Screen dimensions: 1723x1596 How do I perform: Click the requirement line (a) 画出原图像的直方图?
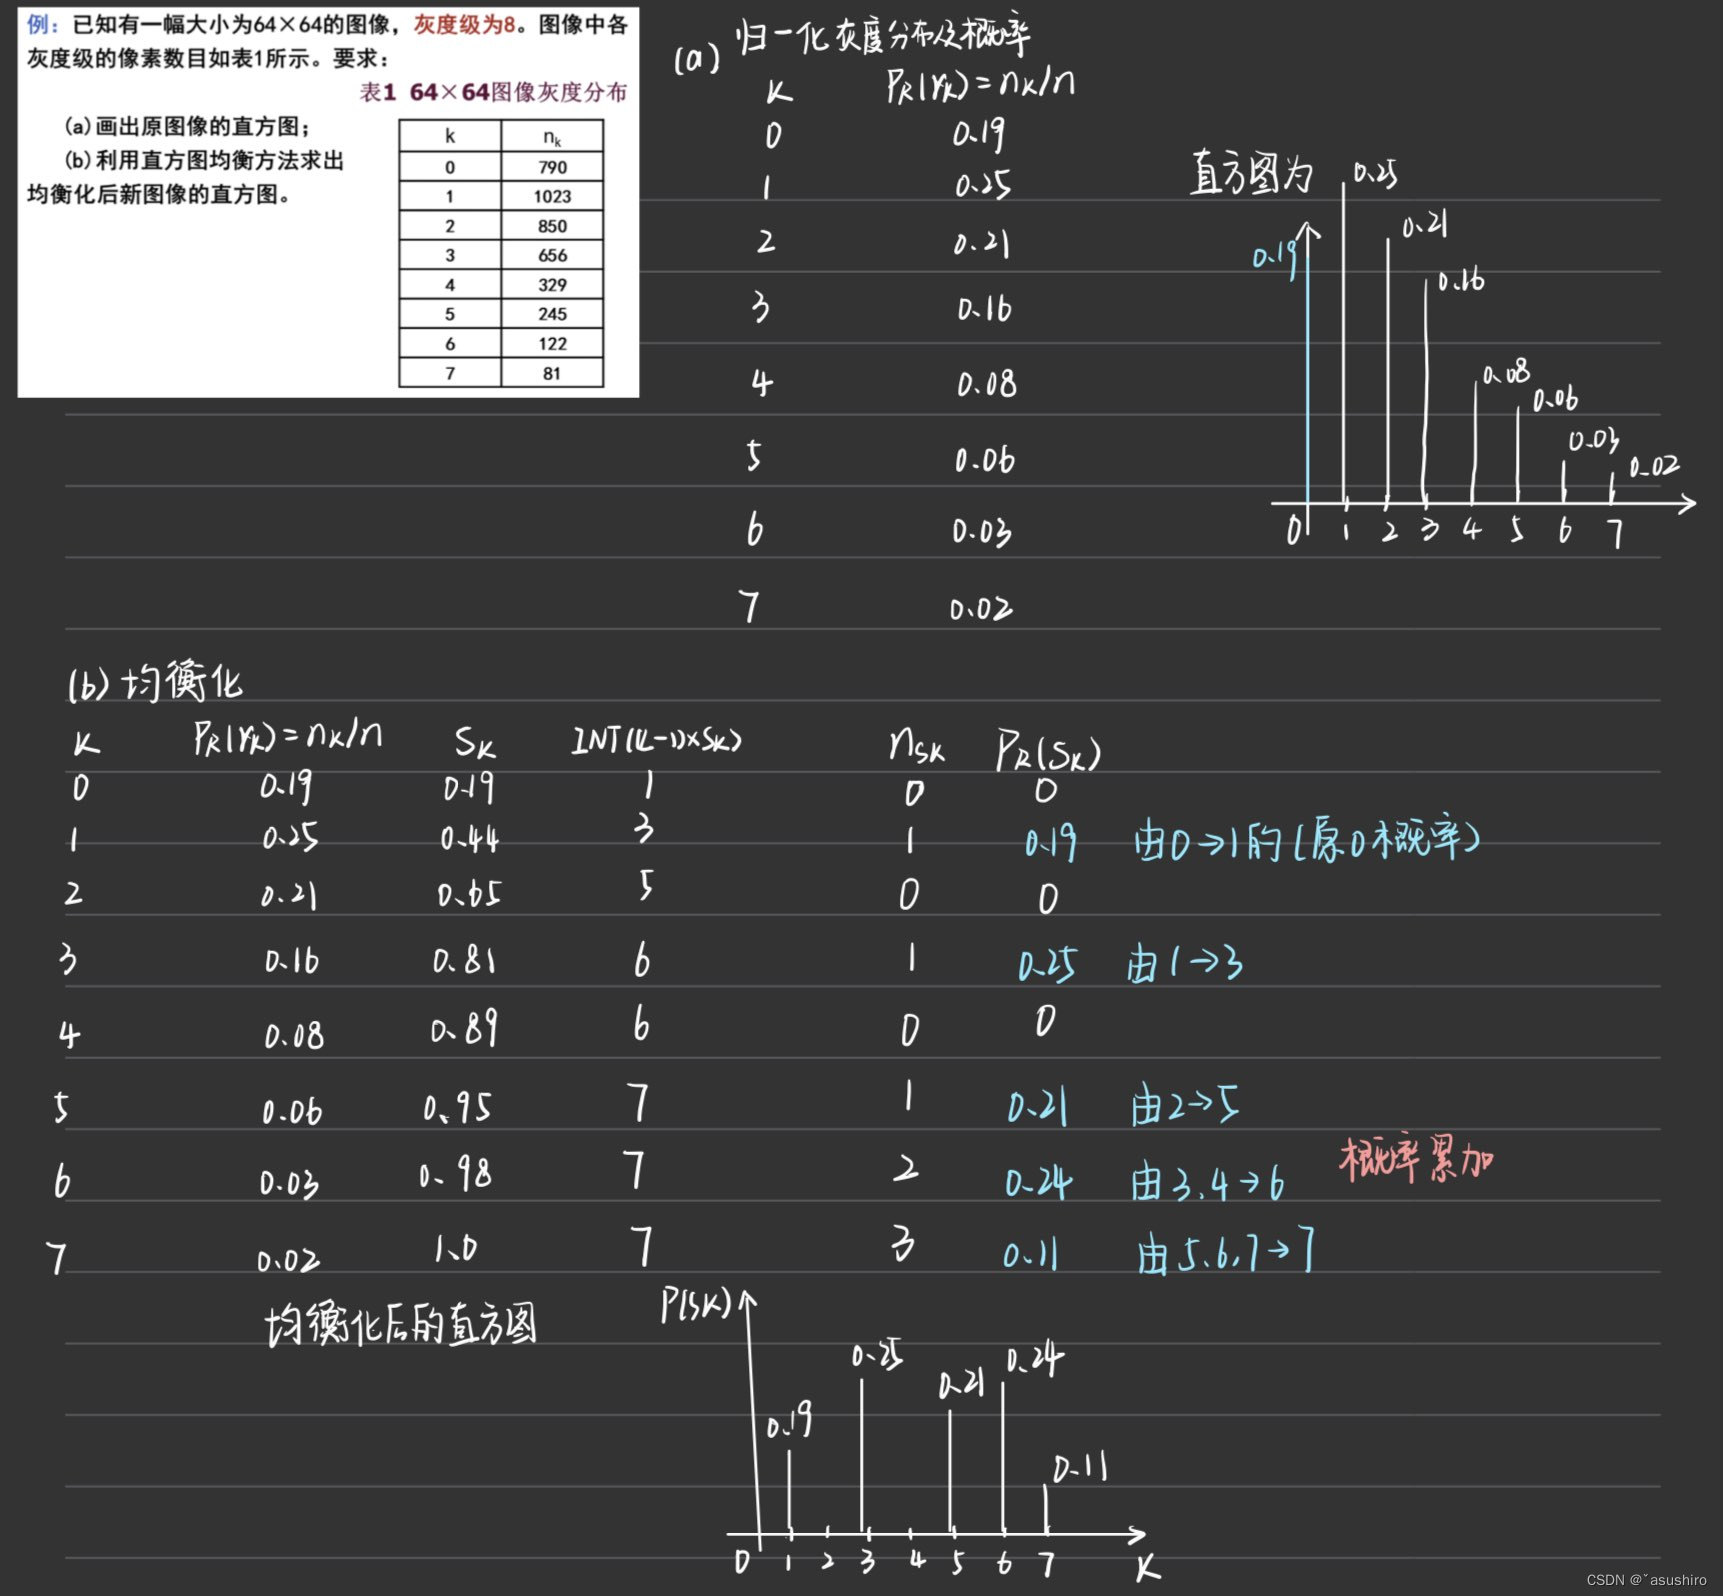[187, 126]
